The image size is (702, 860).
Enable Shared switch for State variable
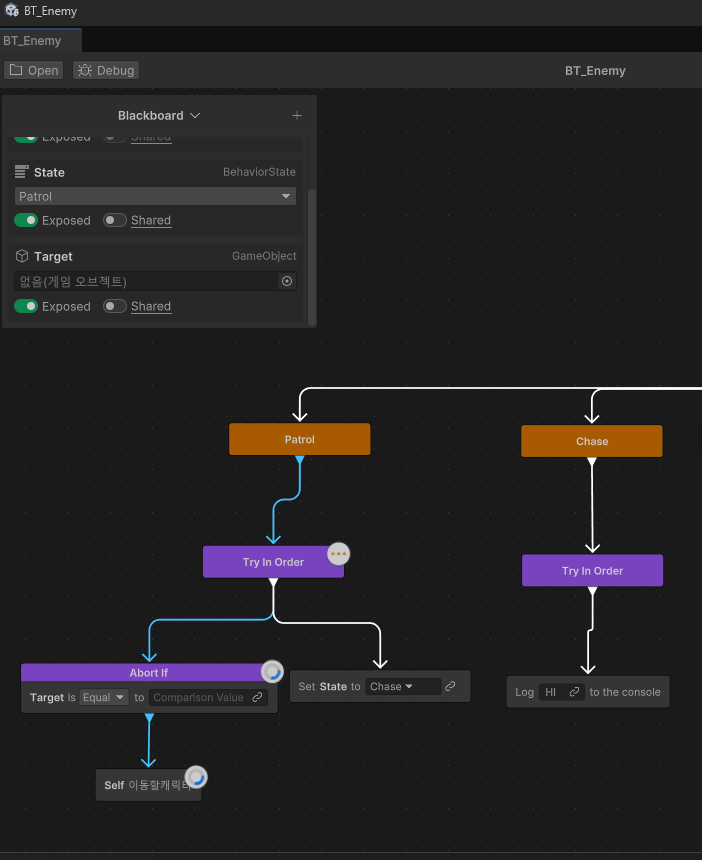(x=115, y=220)
